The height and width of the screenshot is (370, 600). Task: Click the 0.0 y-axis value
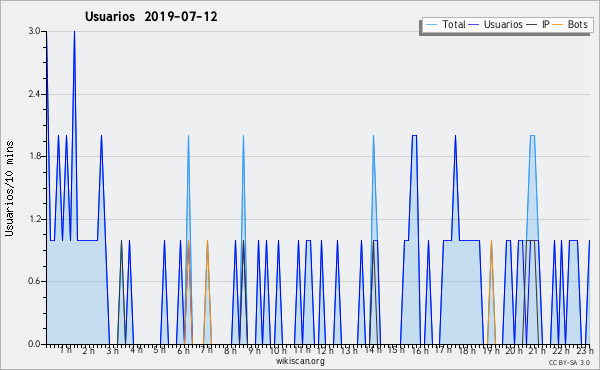tap(34, 344)
